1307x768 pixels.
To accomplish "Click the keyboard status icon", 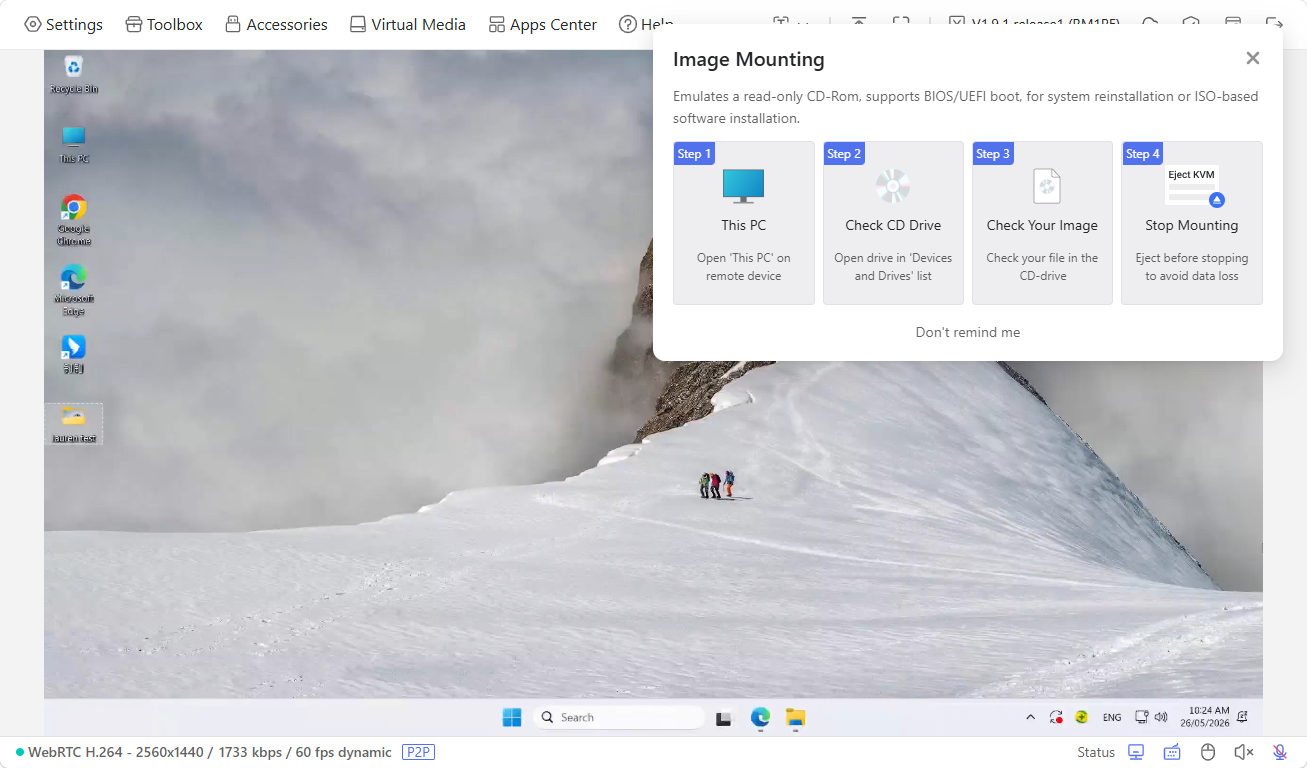I will tap(1172, 752).
